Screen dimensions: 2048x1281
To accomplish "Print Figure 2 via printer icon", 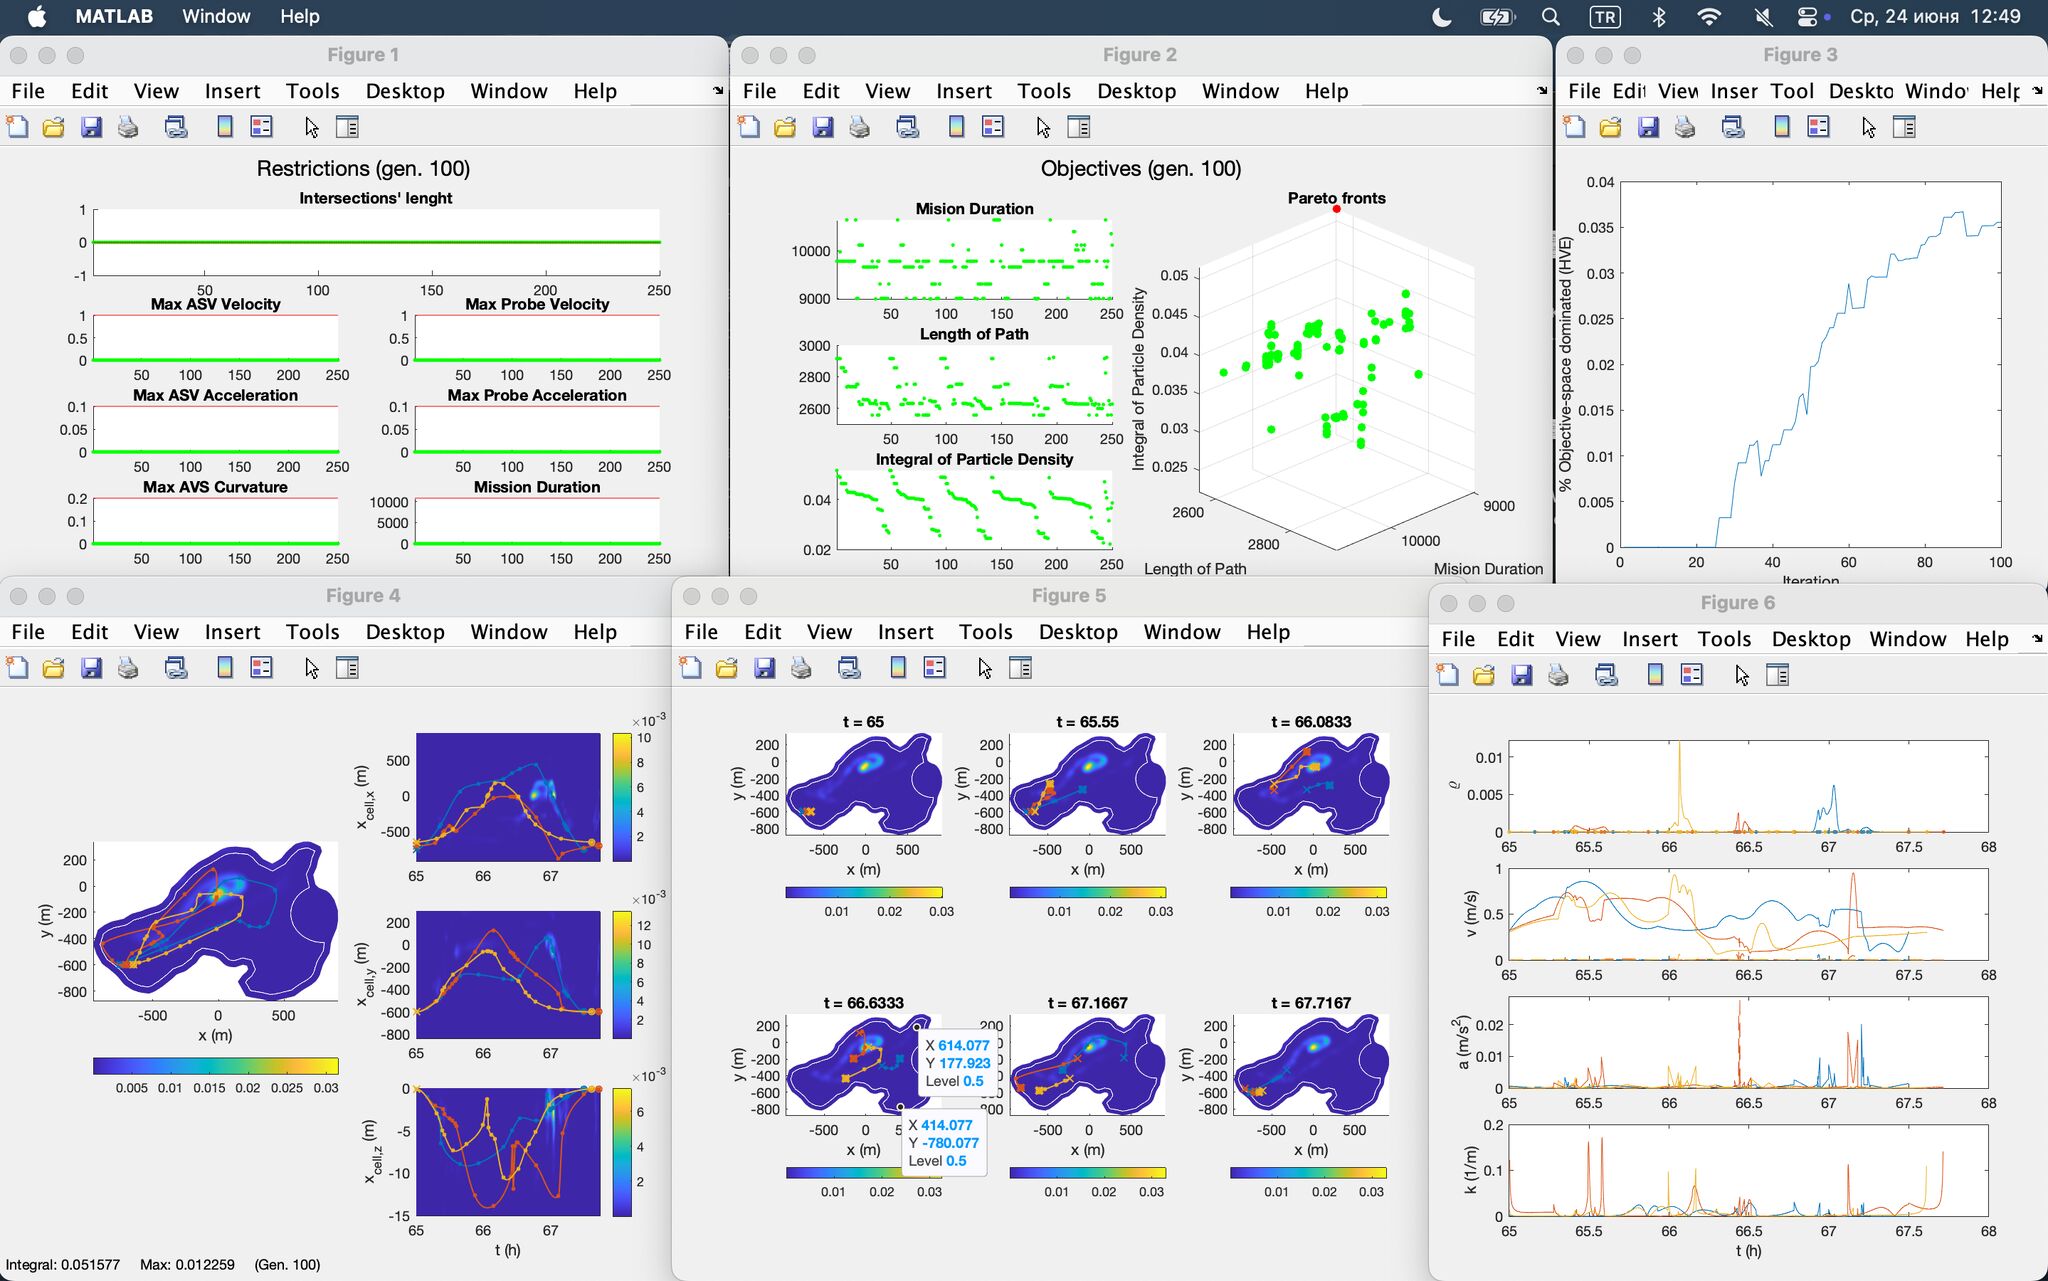I will tap(860, 127).
